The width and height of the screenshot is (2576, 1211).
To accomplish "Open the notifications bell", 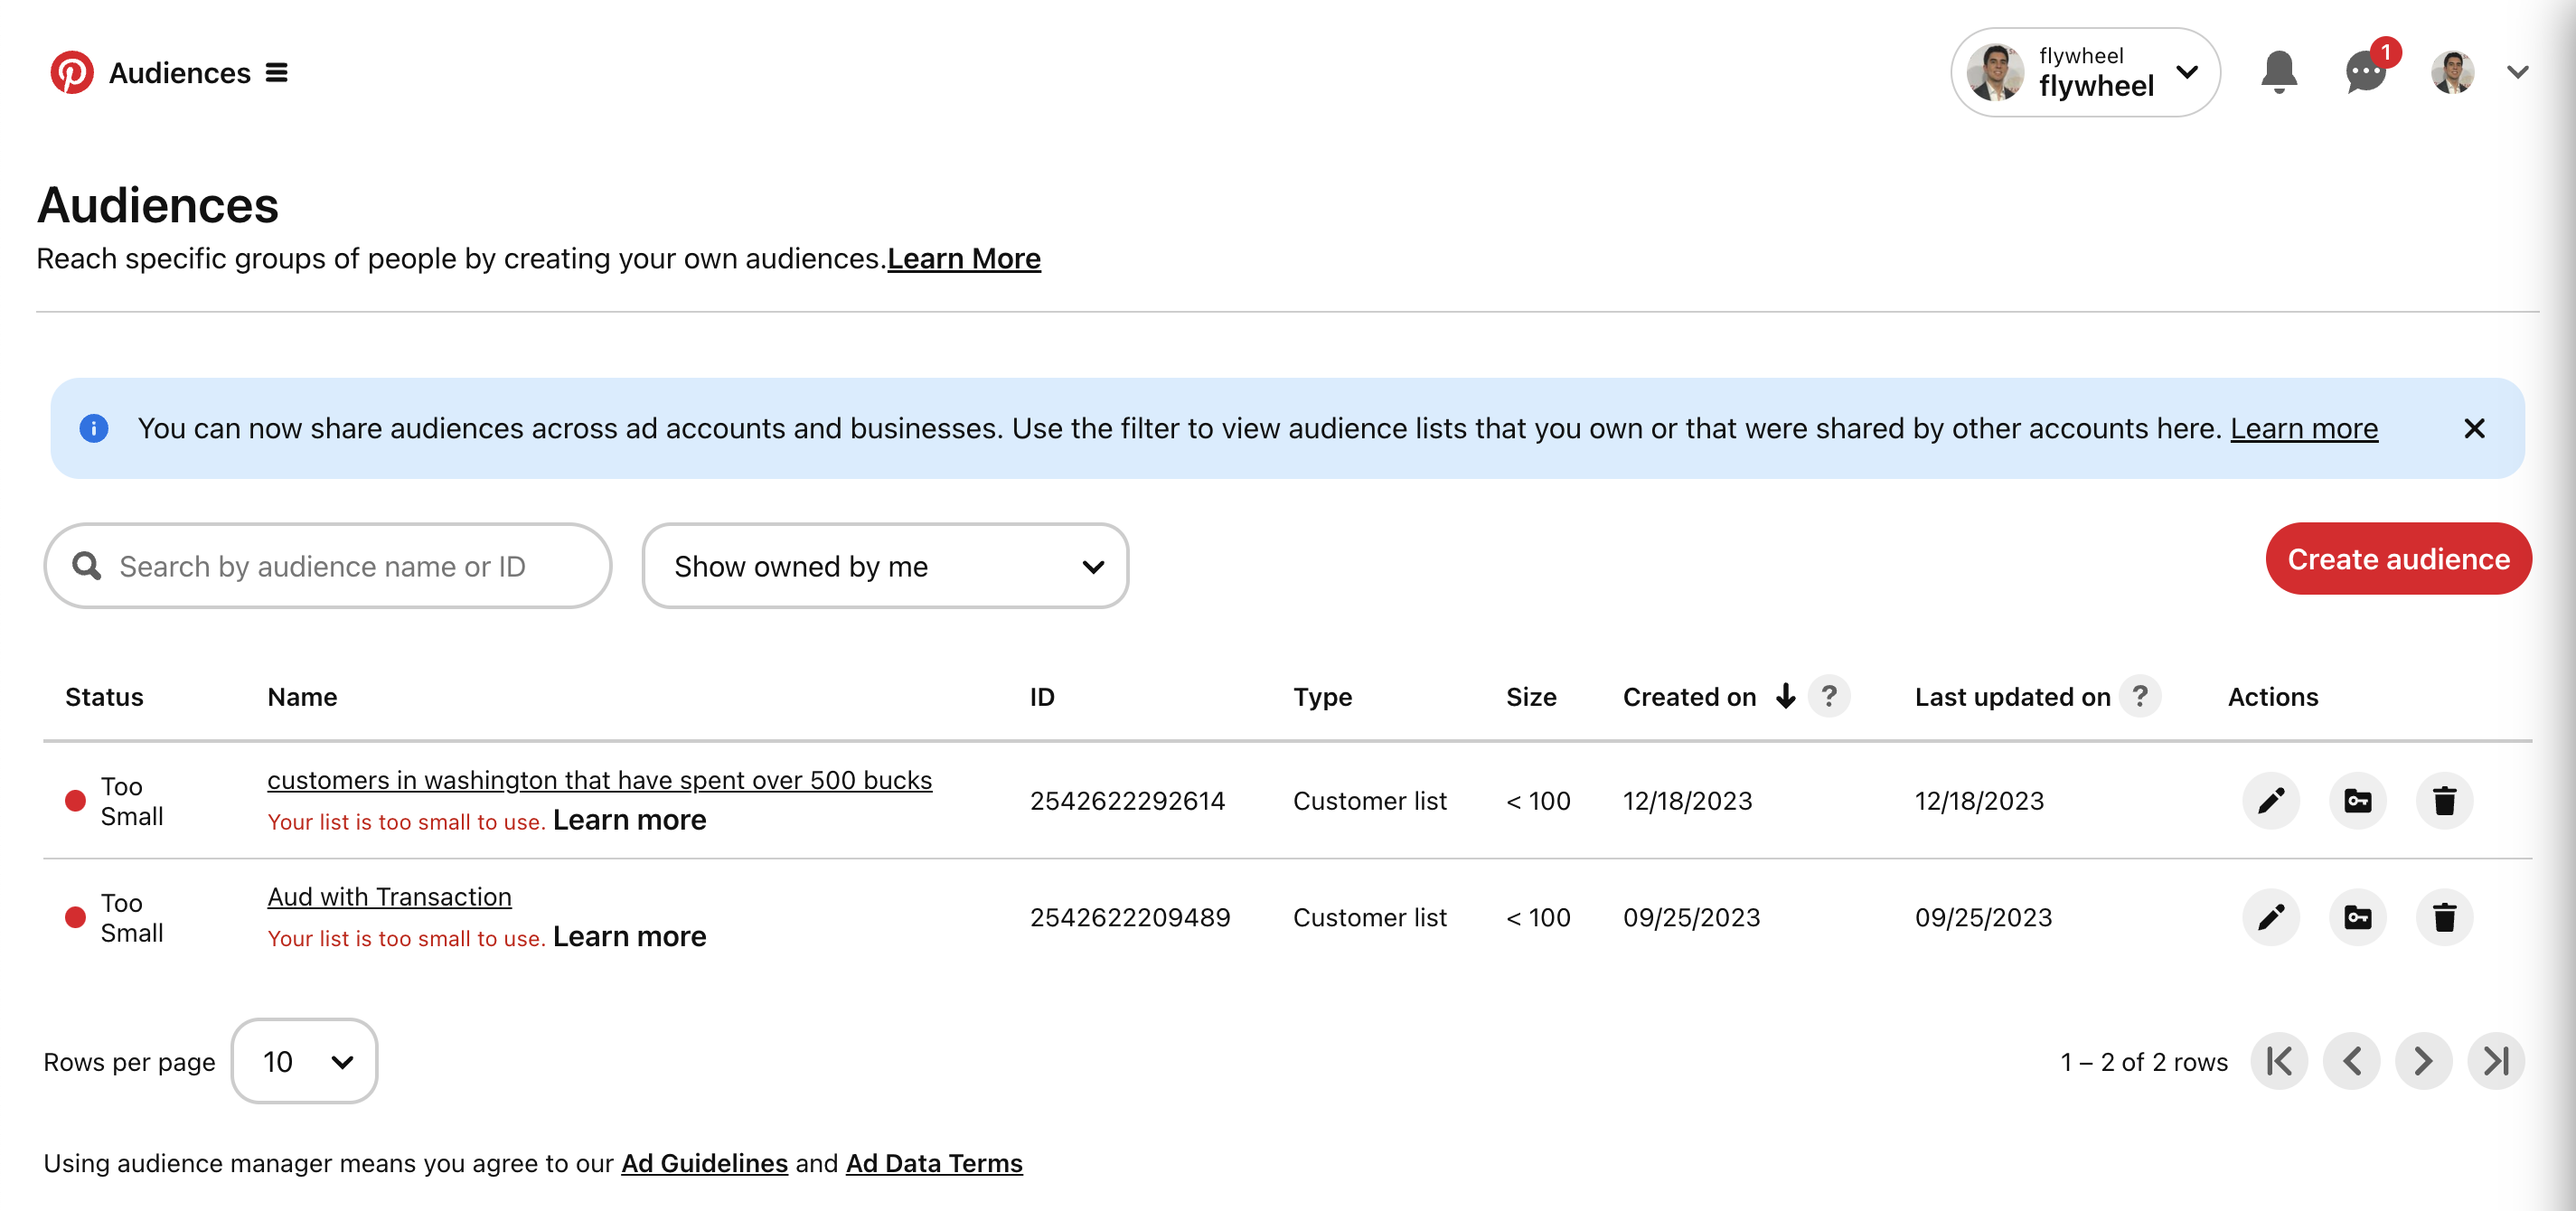I will (2279, 72).
